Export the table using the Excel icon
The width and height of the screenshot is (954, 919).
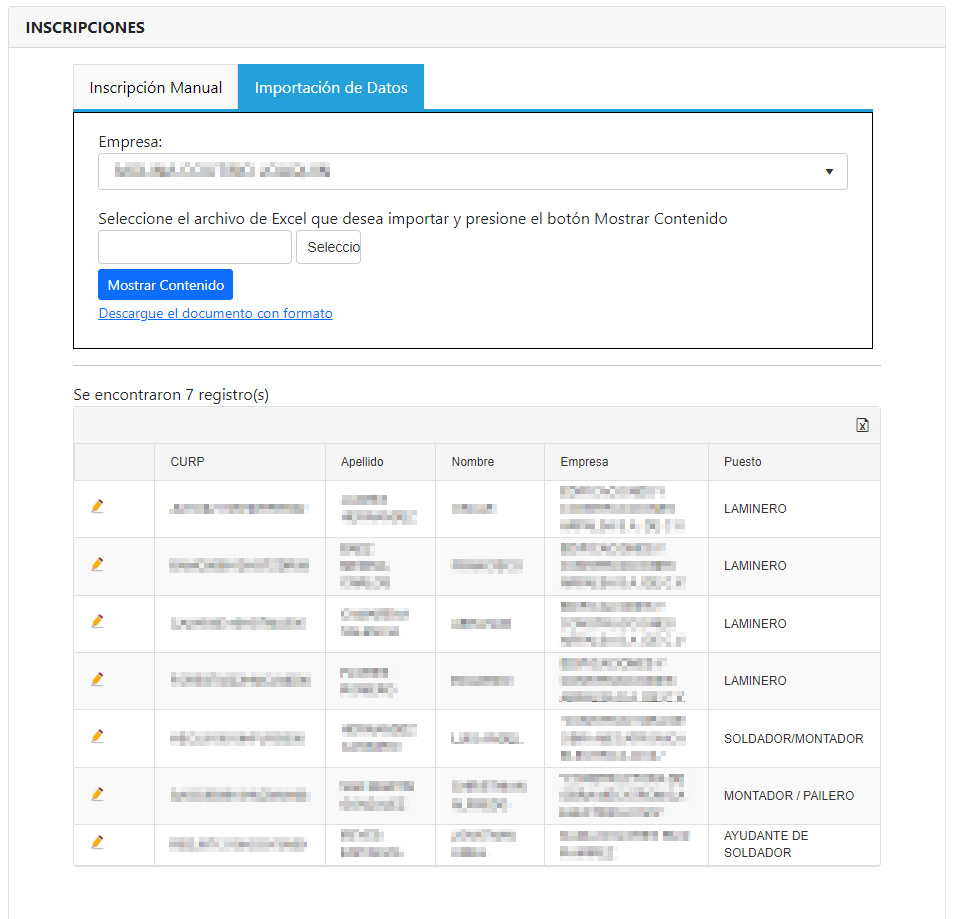click(x=862, y=425)
